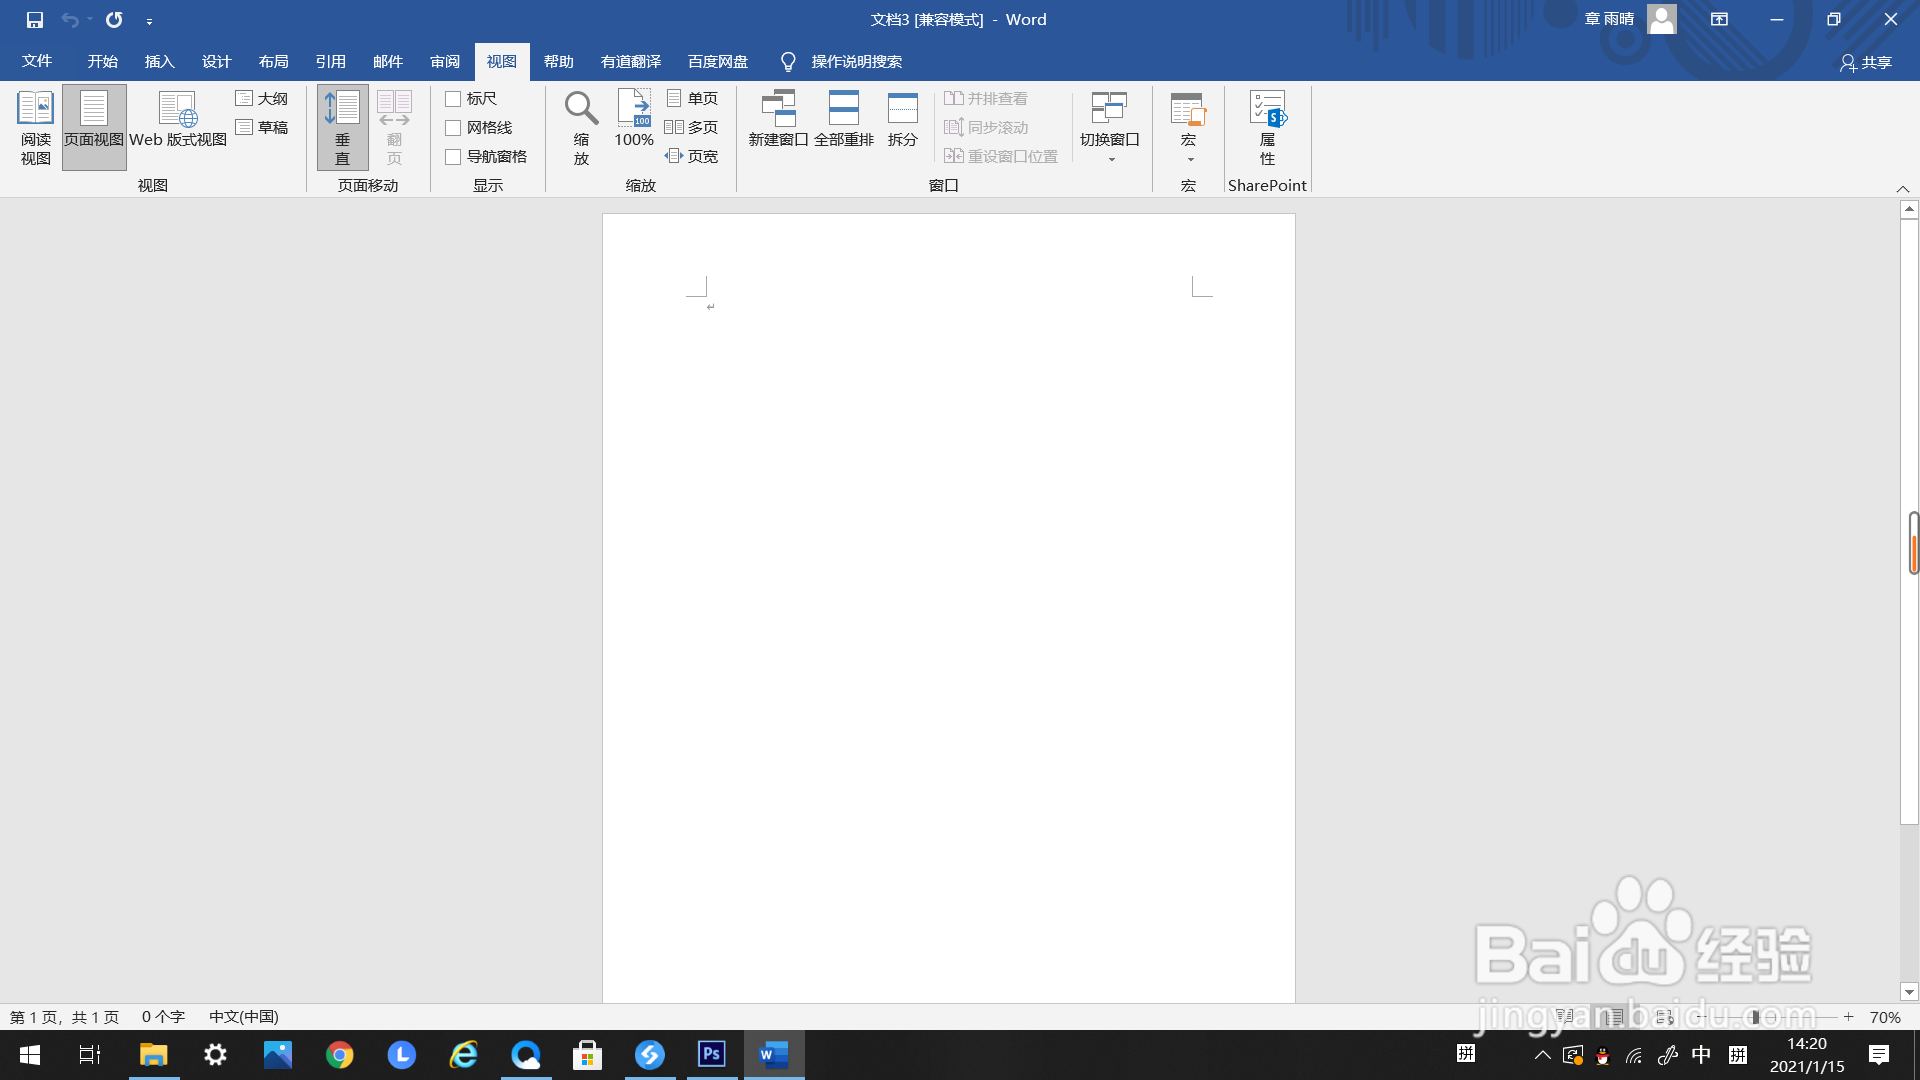Open the Insert ribbon tab
The height and width of the screenshot is (1080, 1920).
159,62
